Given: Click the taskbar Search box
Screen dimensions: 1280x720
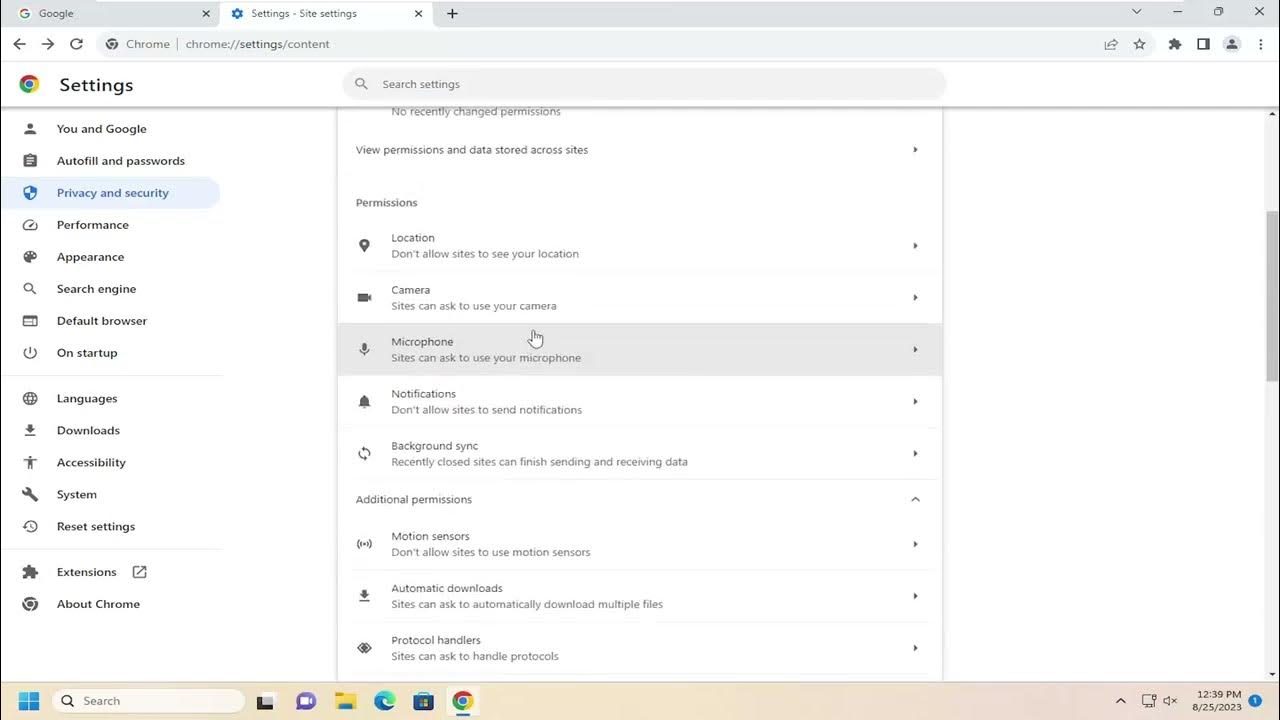Looking at the screenshot, I should point(148,701).
